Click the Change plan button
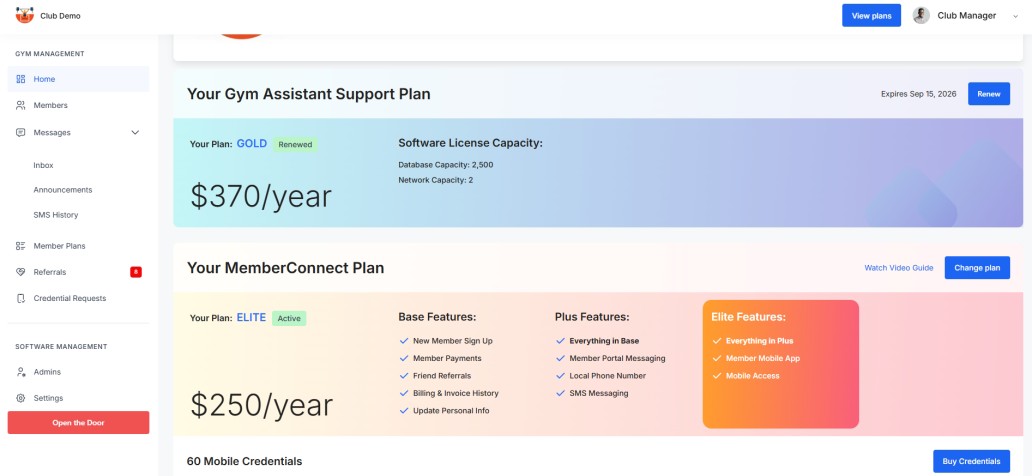1032x476 pixels. pos(976,268)
